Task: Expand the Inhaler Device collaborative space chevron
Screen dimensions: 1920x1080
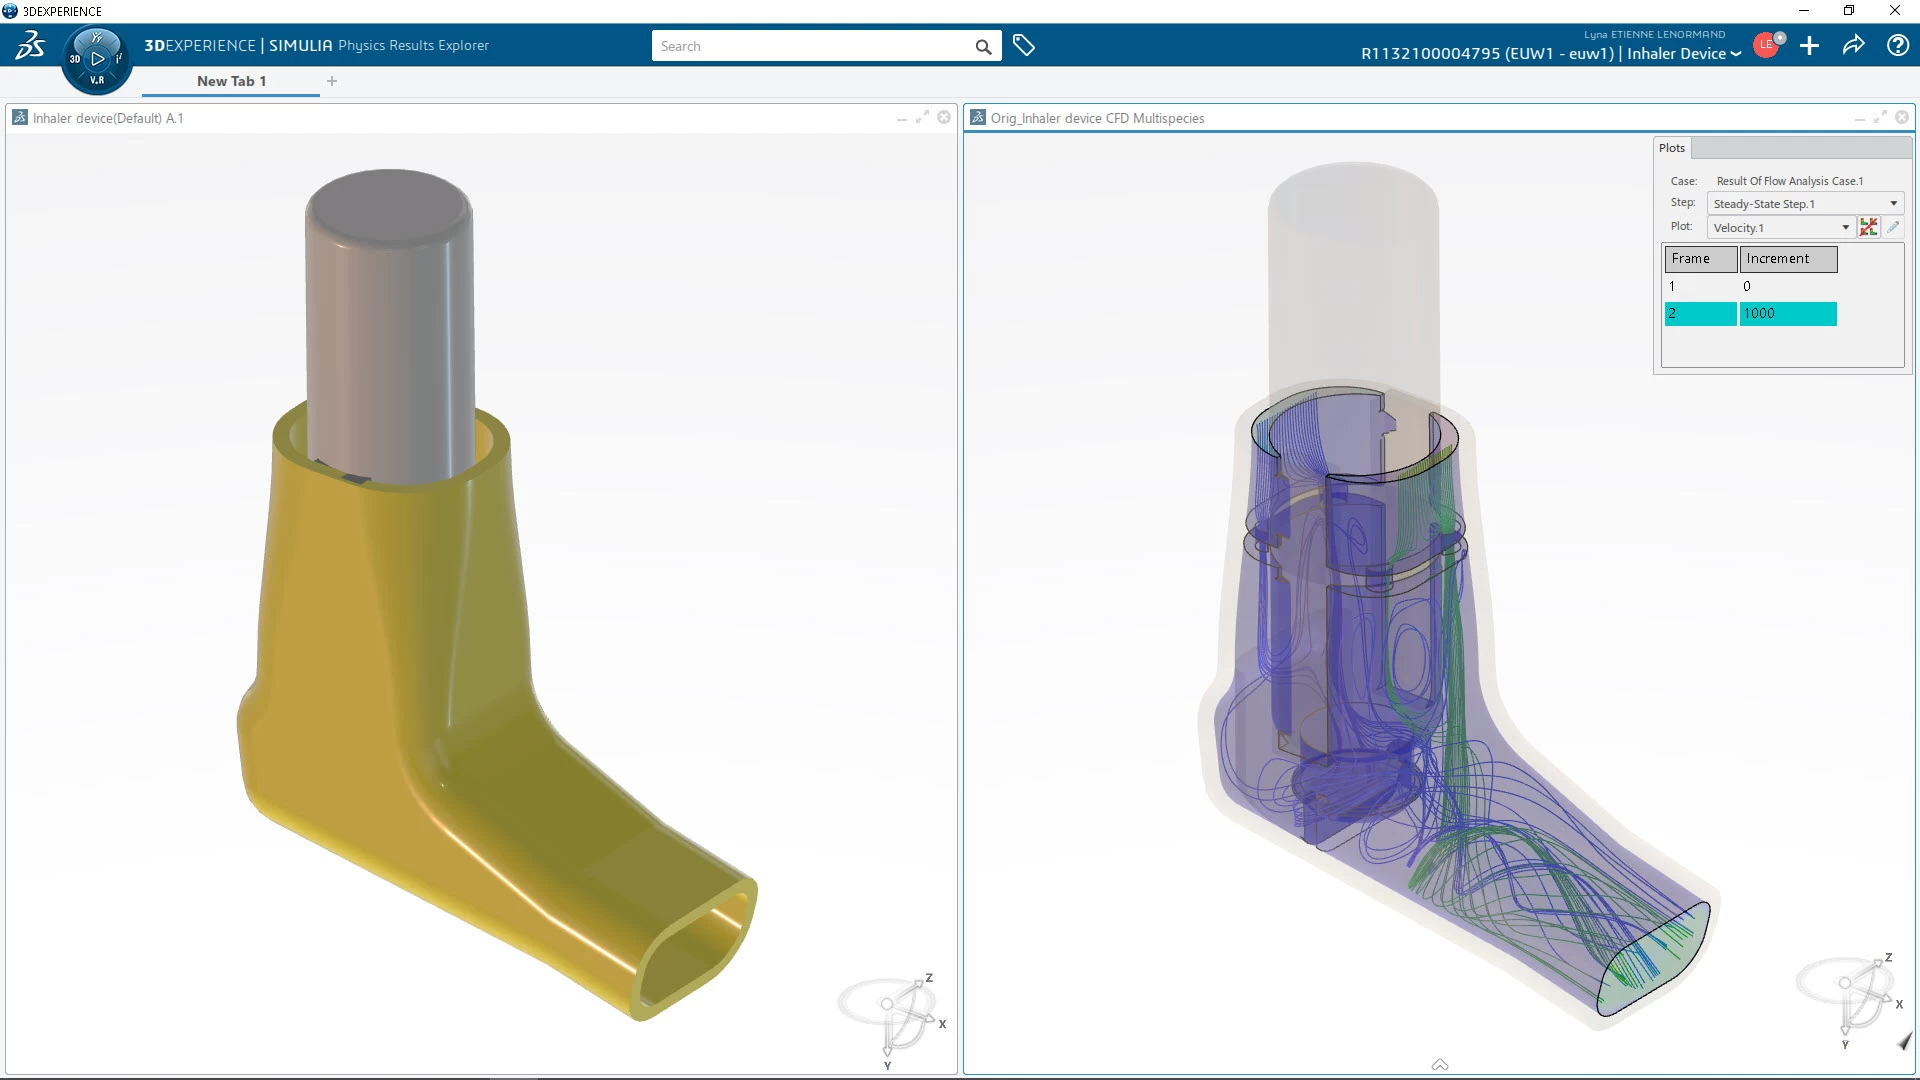Action: coord(1736,54)
